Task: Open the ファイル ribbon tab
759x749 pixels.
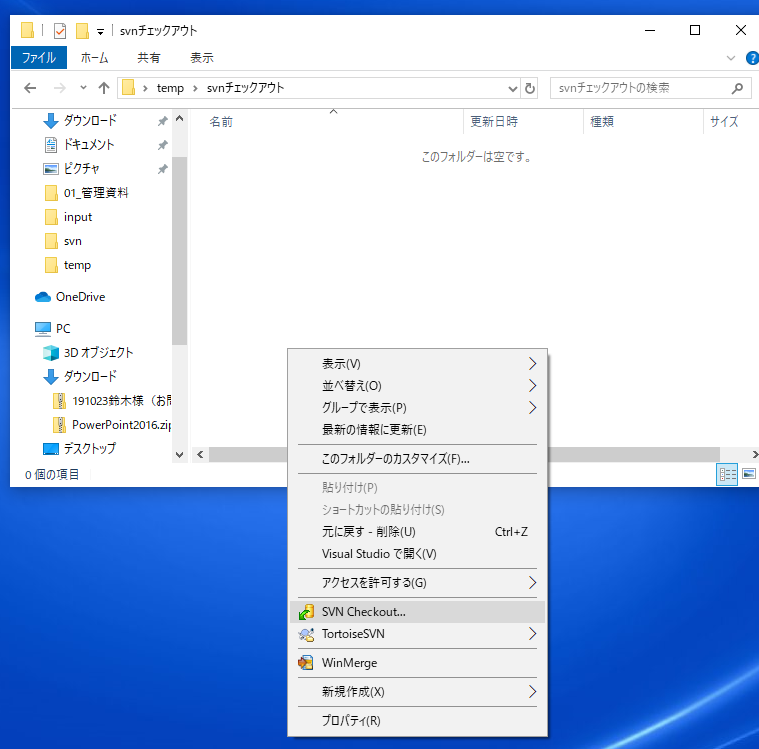Action: pos(39,58)
